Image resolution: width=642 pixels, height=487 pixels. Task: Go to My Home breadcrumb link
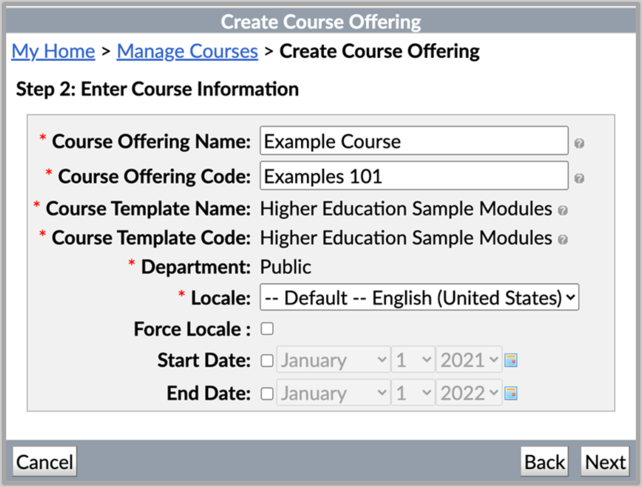53,52
